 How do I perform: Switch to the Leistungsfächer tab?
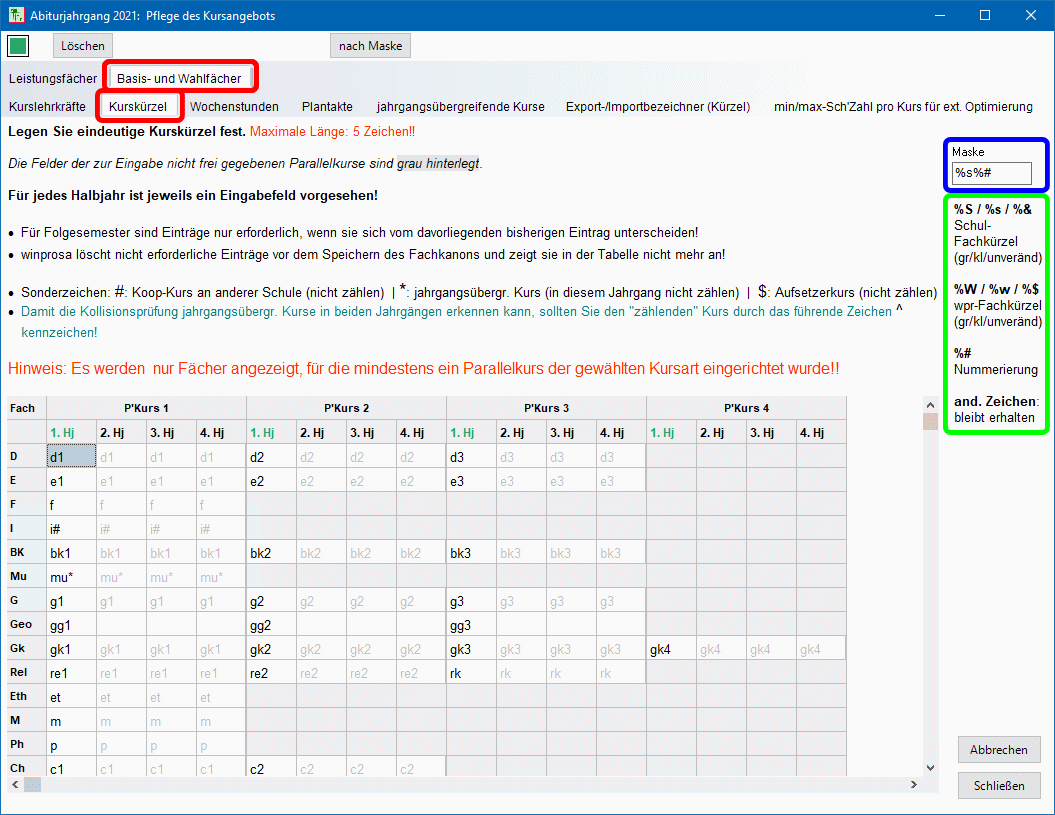[53, 78]
